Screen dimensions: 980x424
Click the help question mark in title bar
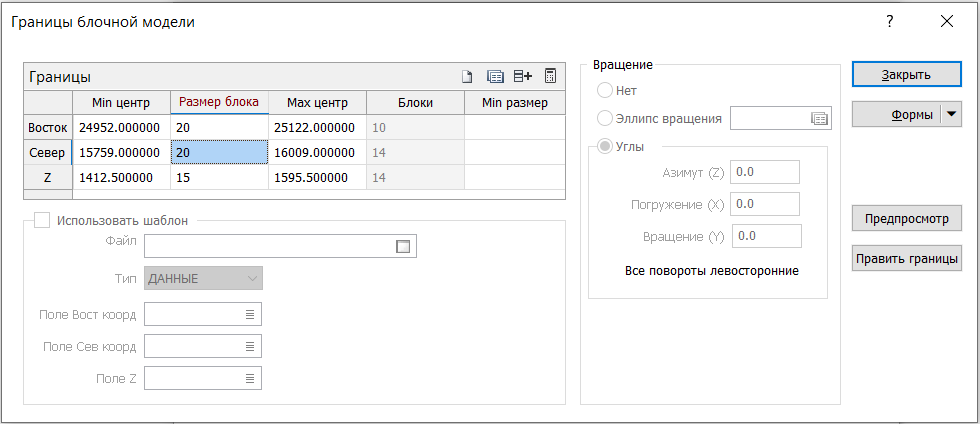point(890,22)
